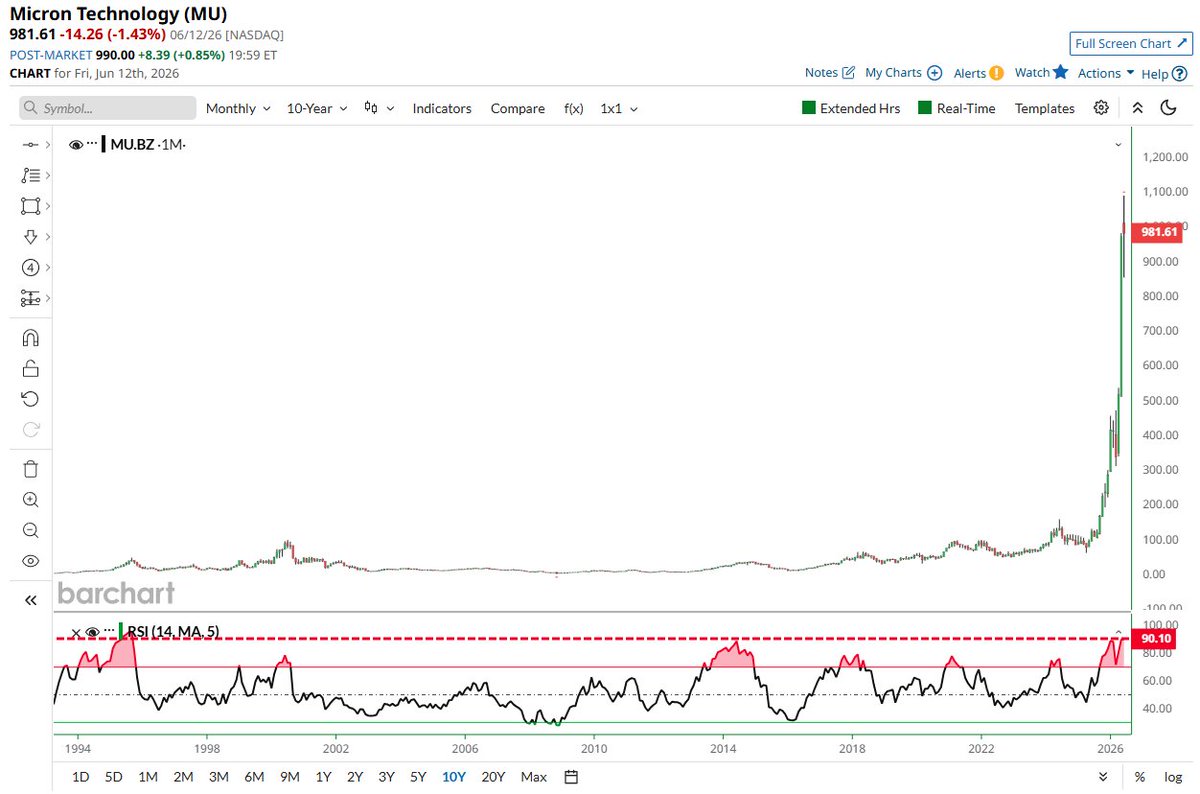Collapse the left drawing toolbar
This screenshot has height=794, width=1200.
tap(30, 600)
